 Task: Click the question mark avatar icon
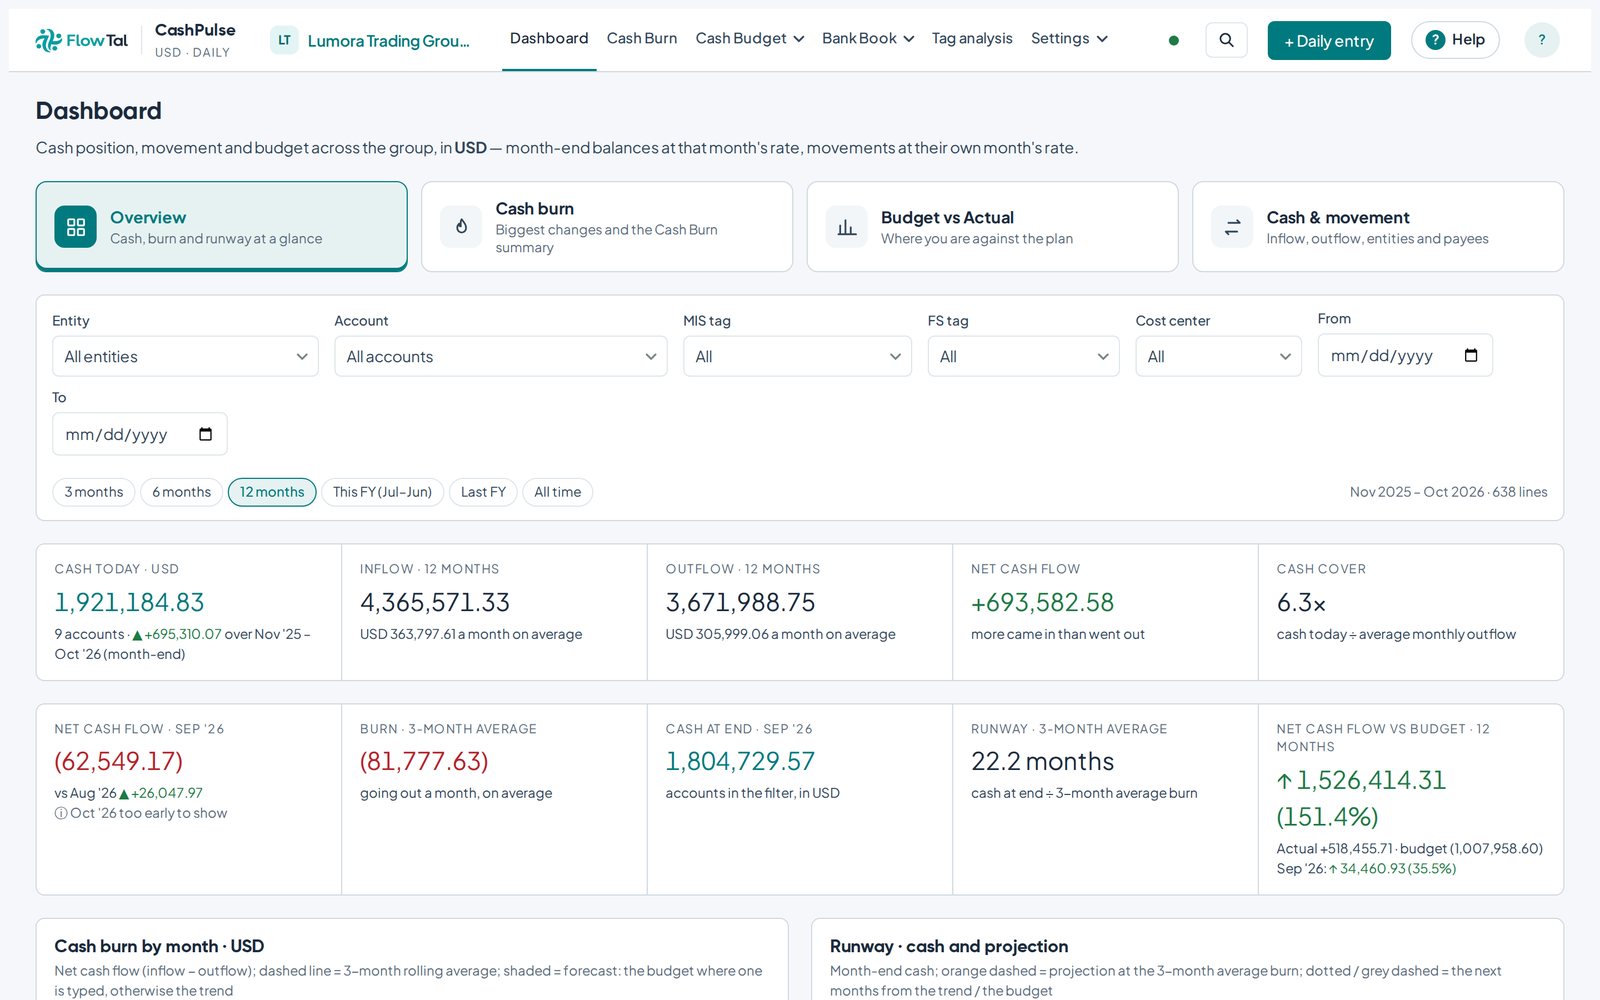(1542, 40)
